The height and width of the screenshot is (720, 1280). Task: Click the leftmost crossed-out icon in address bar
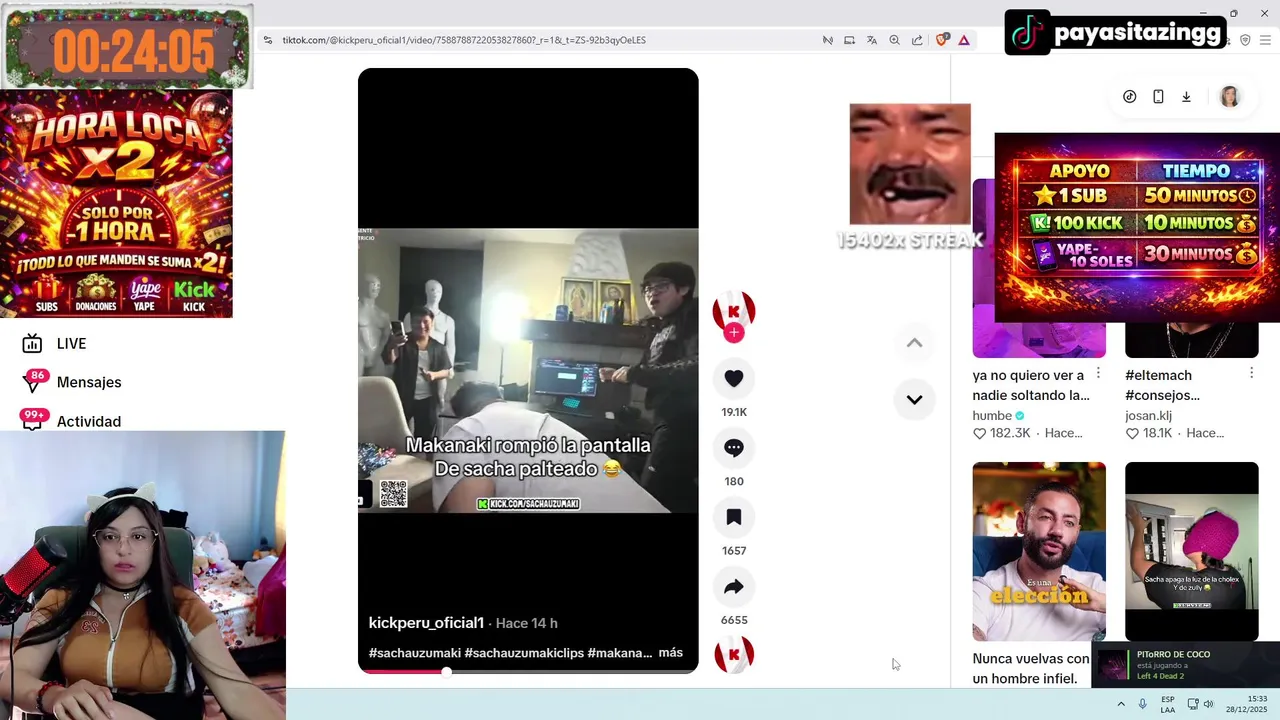pos(827,40)
